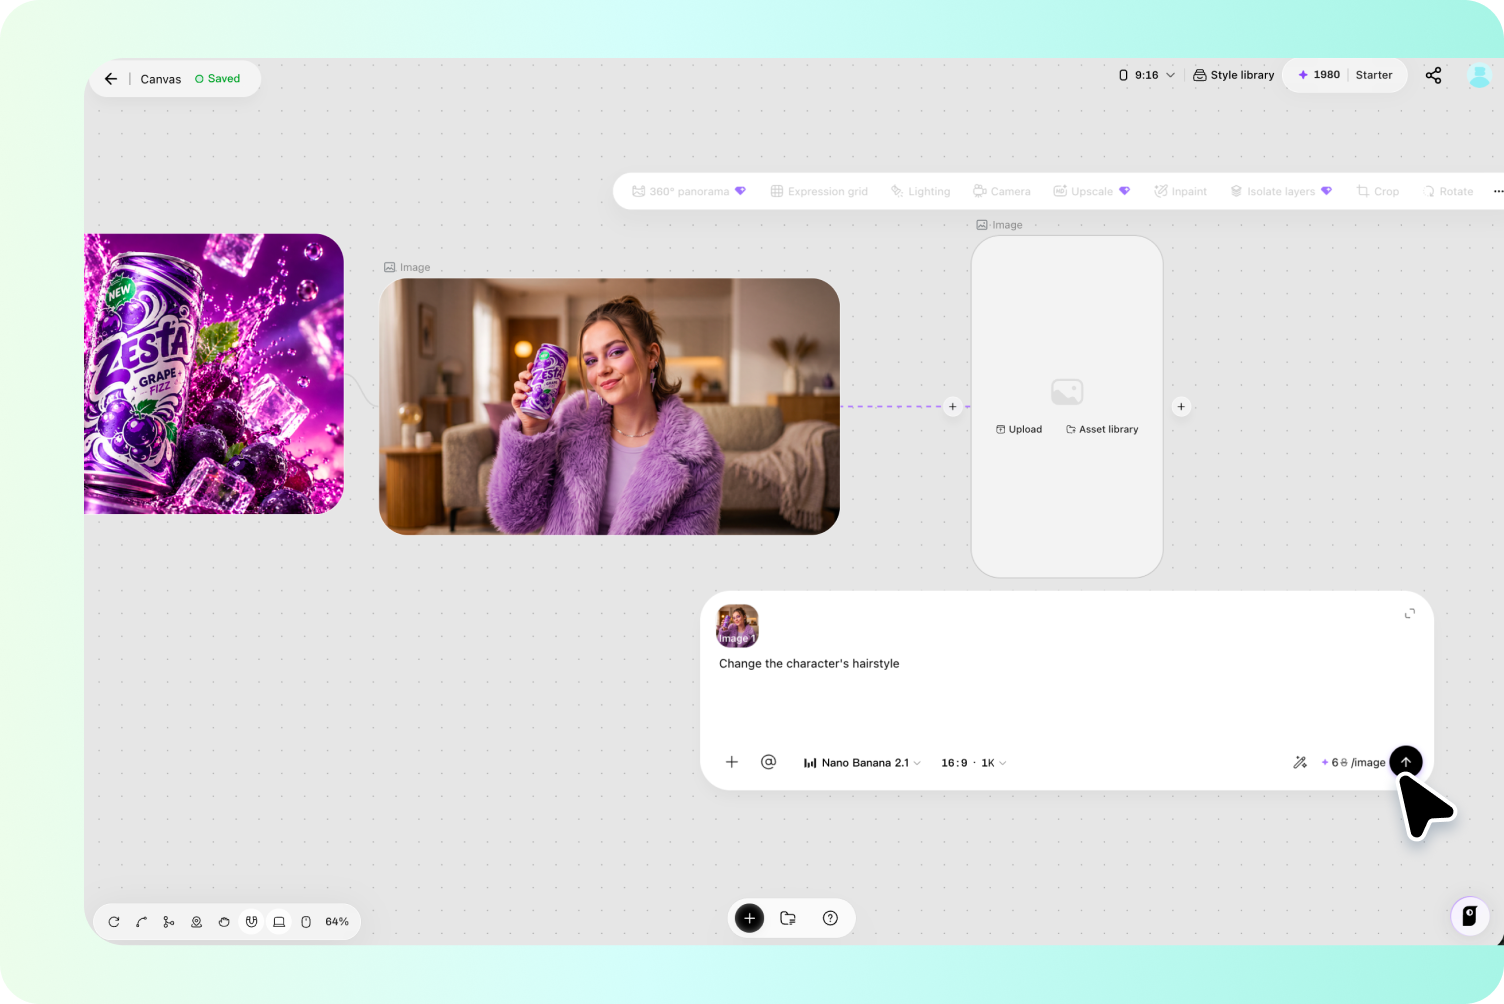Open the 16:9 · 1K size dropdown
Viewport: 1504px width, 1004px height.
(x=974, y=763)
